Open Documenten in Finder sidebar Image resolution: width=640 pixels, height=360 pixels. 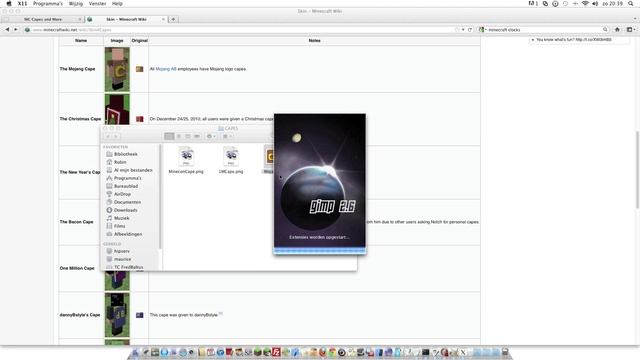(x=127, y=202)
